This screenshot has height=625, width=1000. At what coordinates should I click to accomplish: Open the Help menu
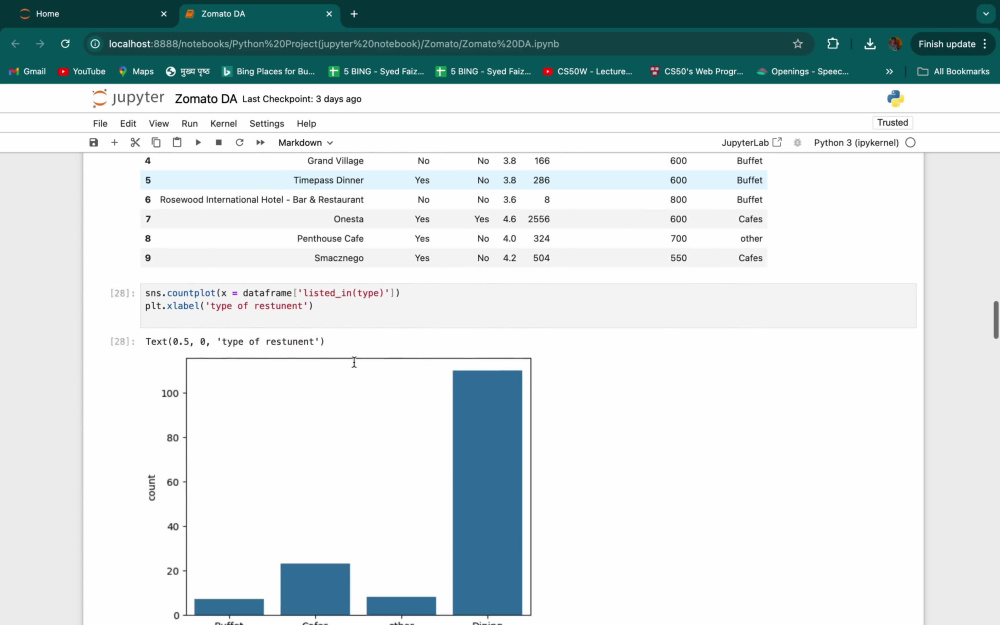coord(306,124)
